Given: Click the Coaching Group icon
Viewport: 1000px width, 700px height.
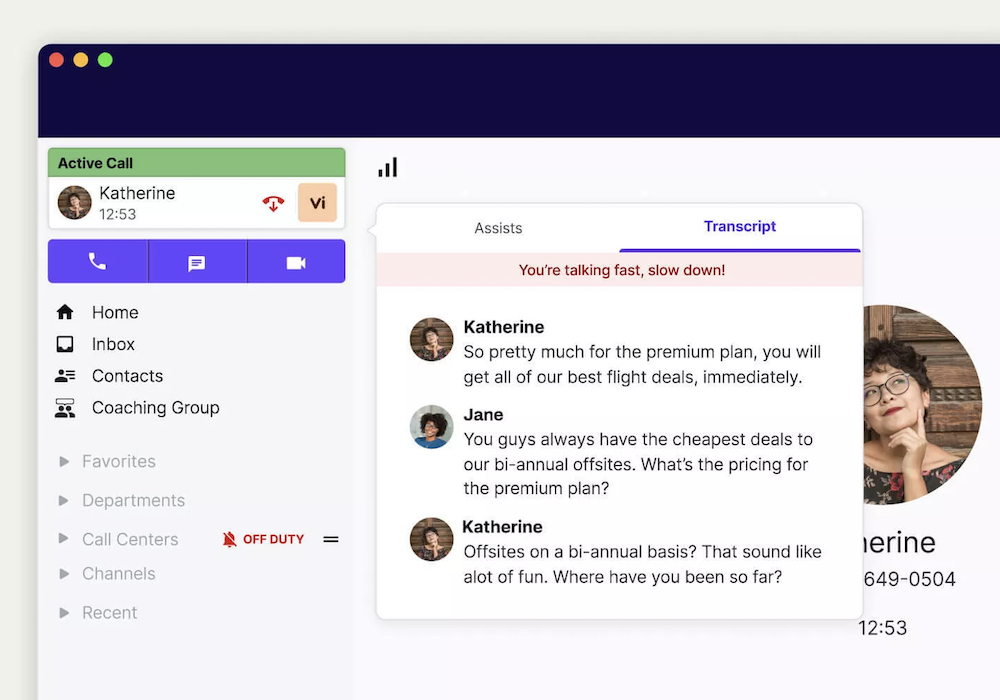Looking at the screenshot, I should click(65, 408).
